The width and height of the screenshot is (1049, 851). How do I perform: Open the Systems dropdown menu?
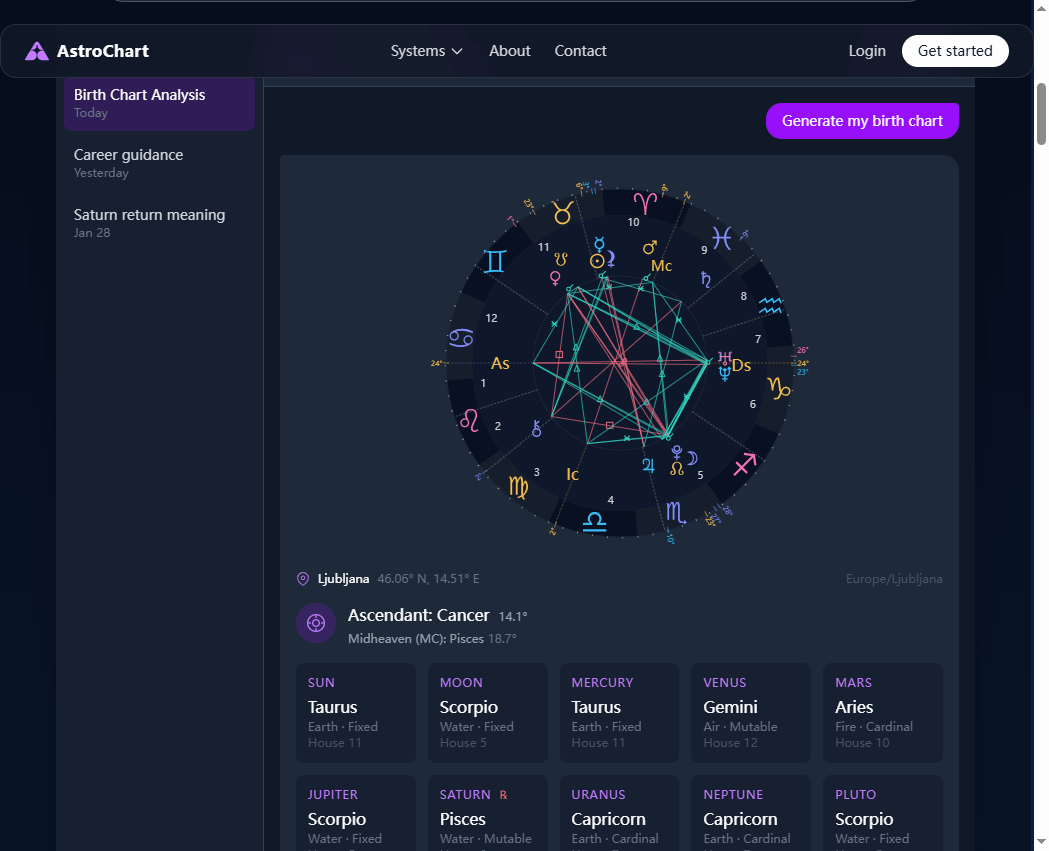(426, 50)
